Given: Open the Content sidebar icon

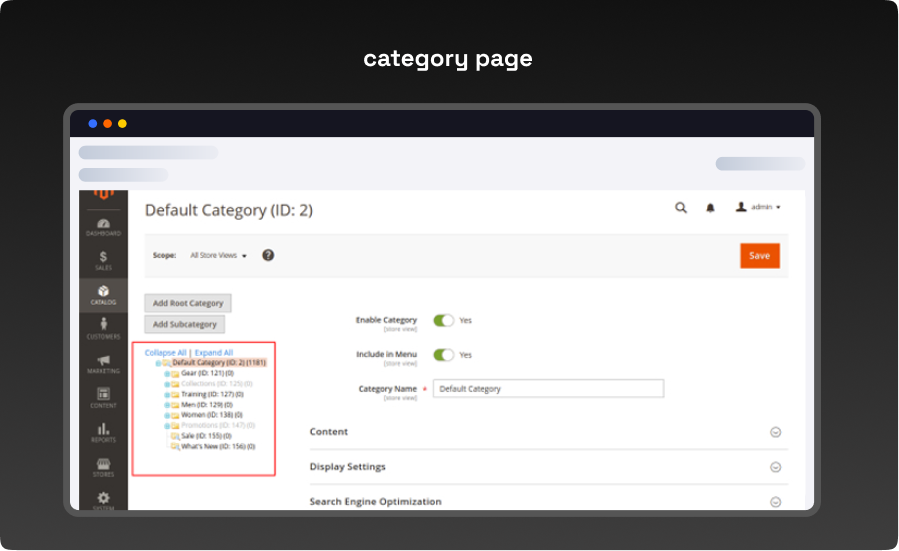Looking at the screenshot, I should click(x=104, y=397).
